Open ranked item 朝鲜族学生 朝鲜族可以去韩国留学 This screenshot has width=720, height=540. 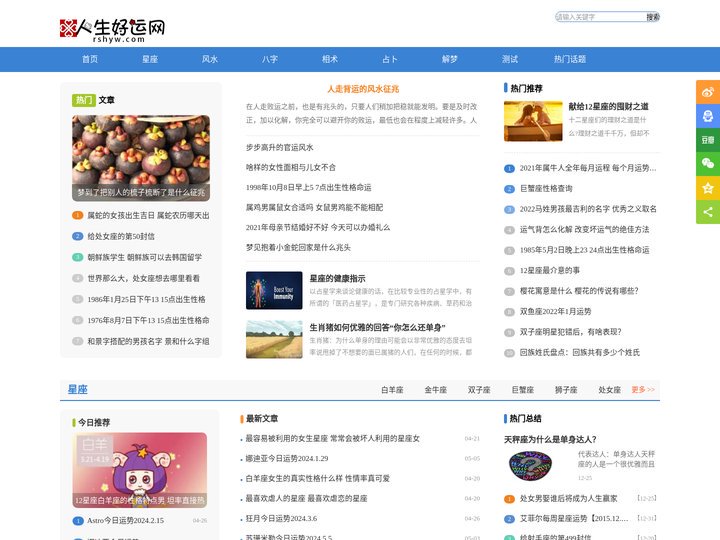[145, 257]
